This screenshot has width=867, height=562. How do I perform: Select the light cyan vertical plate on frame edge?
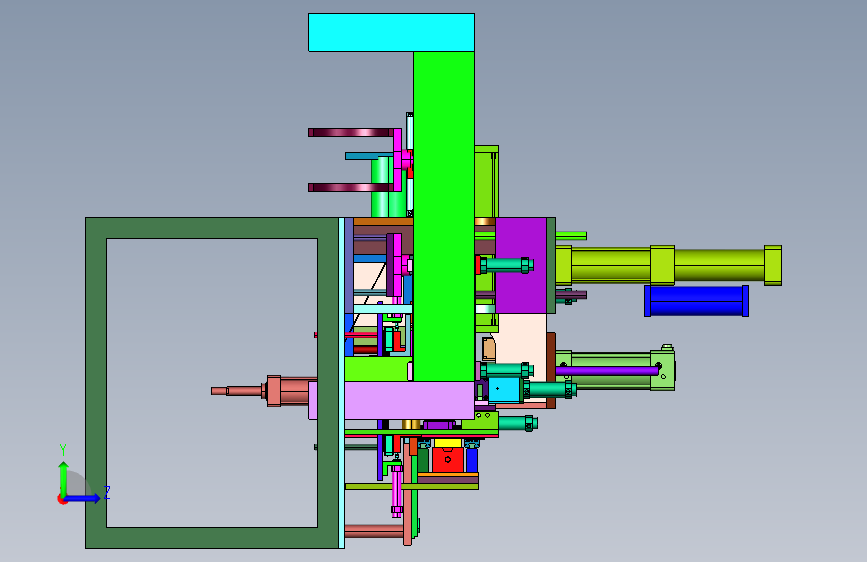click(342, 383)
